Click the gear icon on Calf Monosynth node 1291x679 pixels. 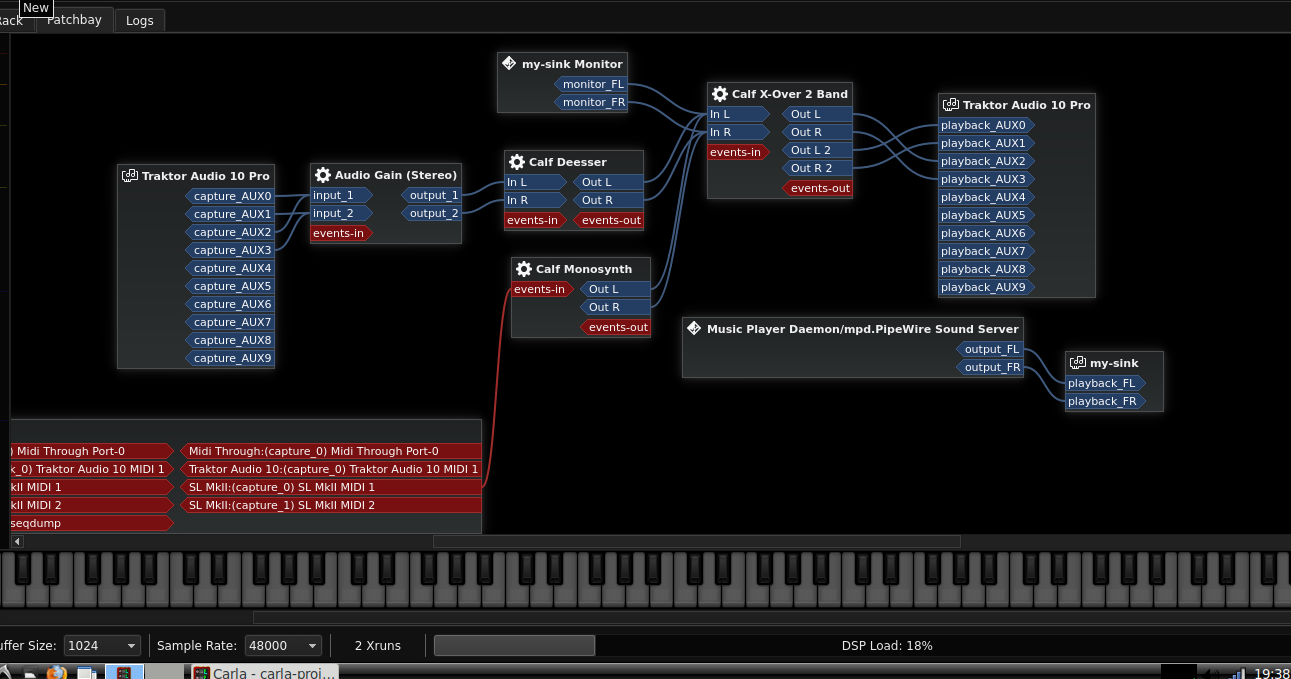[523, 268]
